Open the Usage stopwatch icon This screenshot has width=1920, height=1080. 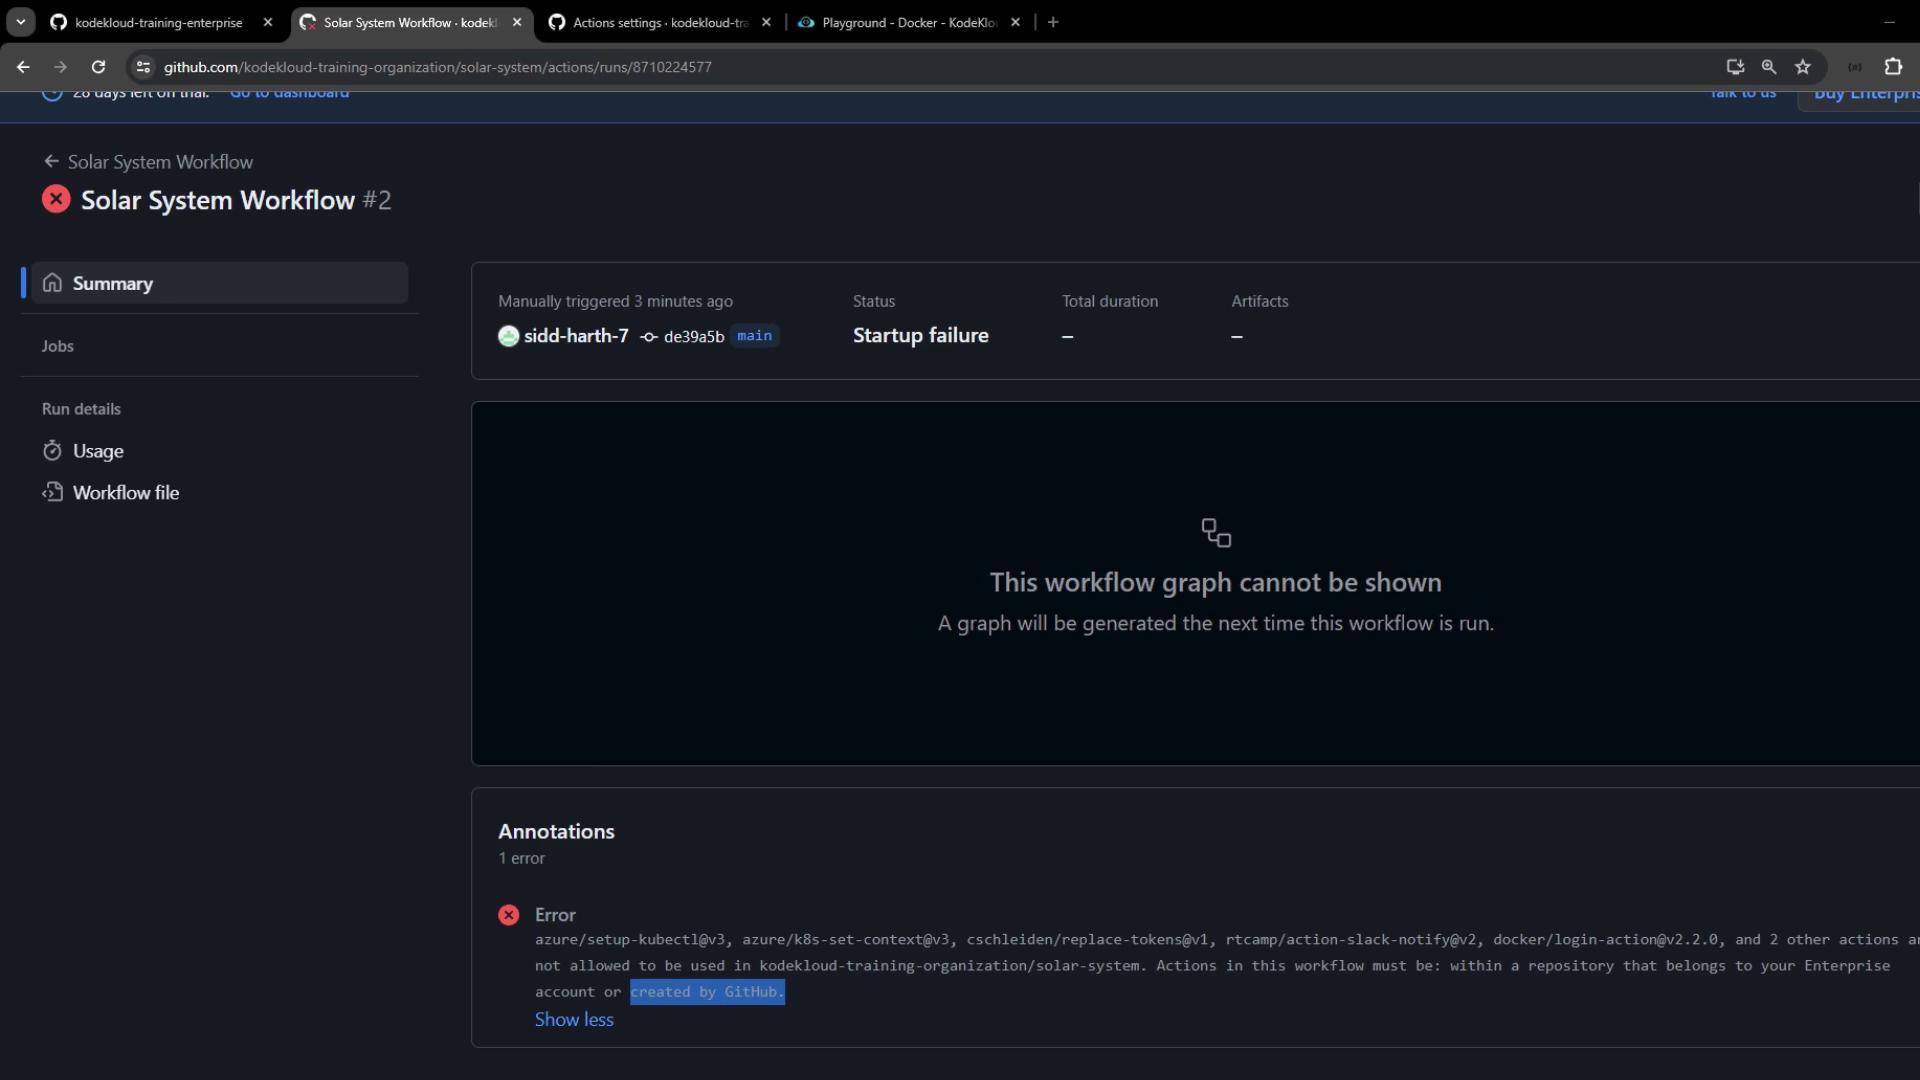[52, 451]
